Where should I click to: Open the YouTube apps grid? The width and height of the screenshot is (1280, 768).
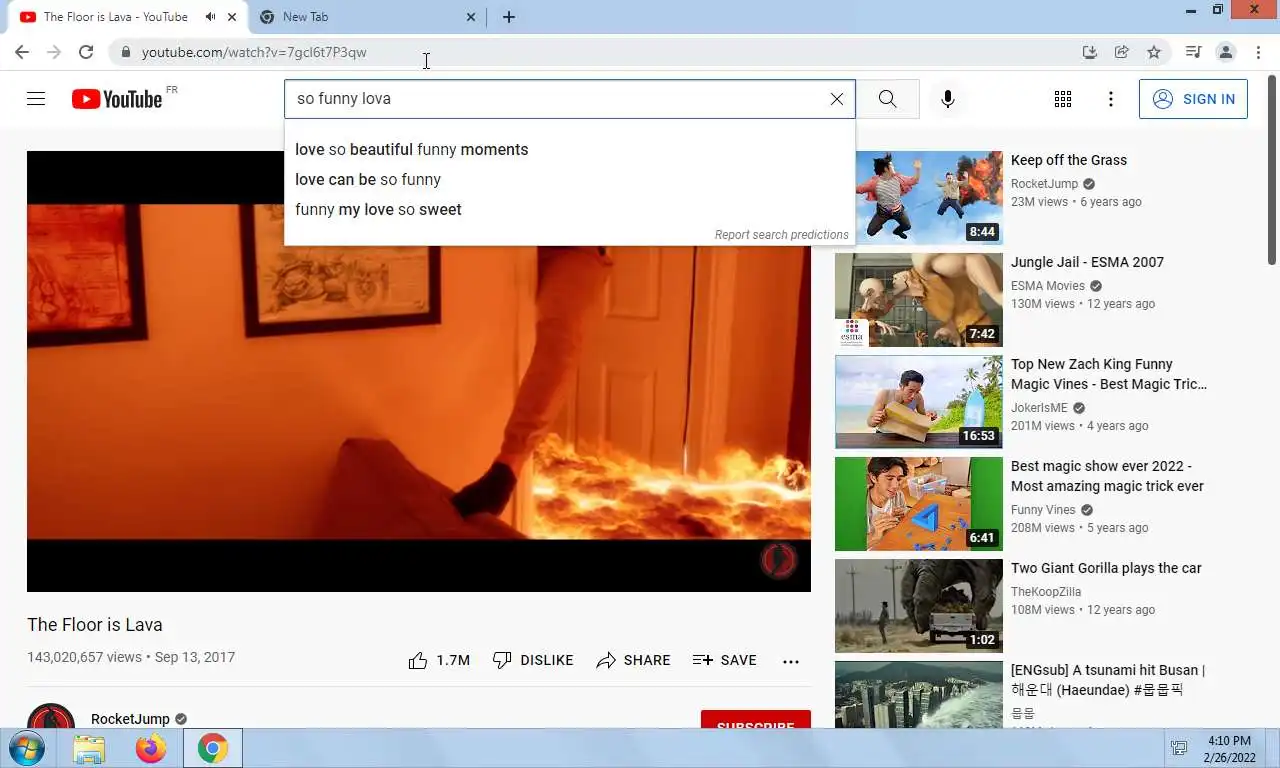tap(1063, 99)
